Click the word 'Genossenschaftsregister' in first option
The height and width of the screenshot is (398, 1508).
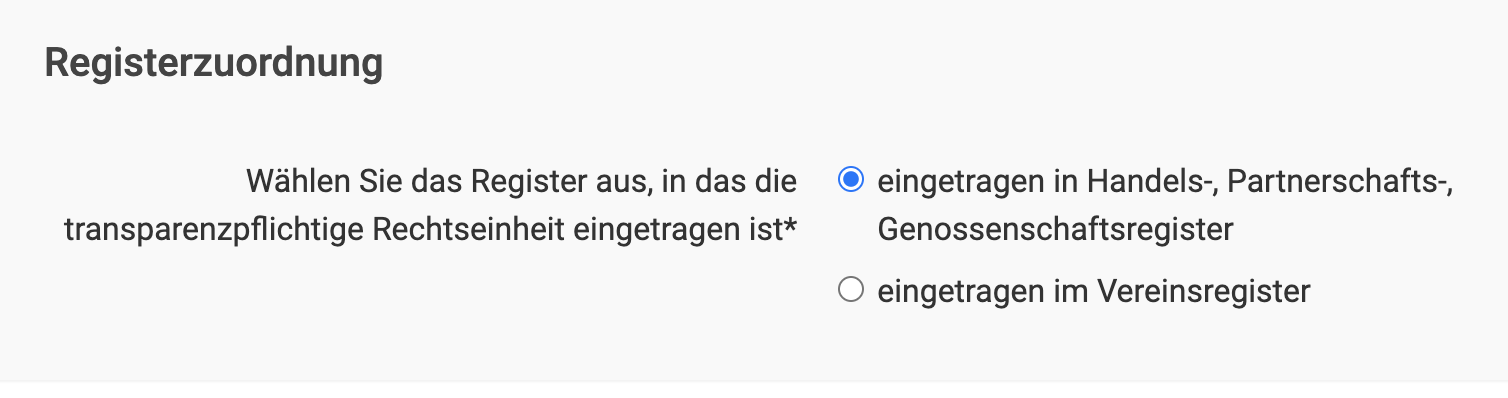click(1055, 231)
